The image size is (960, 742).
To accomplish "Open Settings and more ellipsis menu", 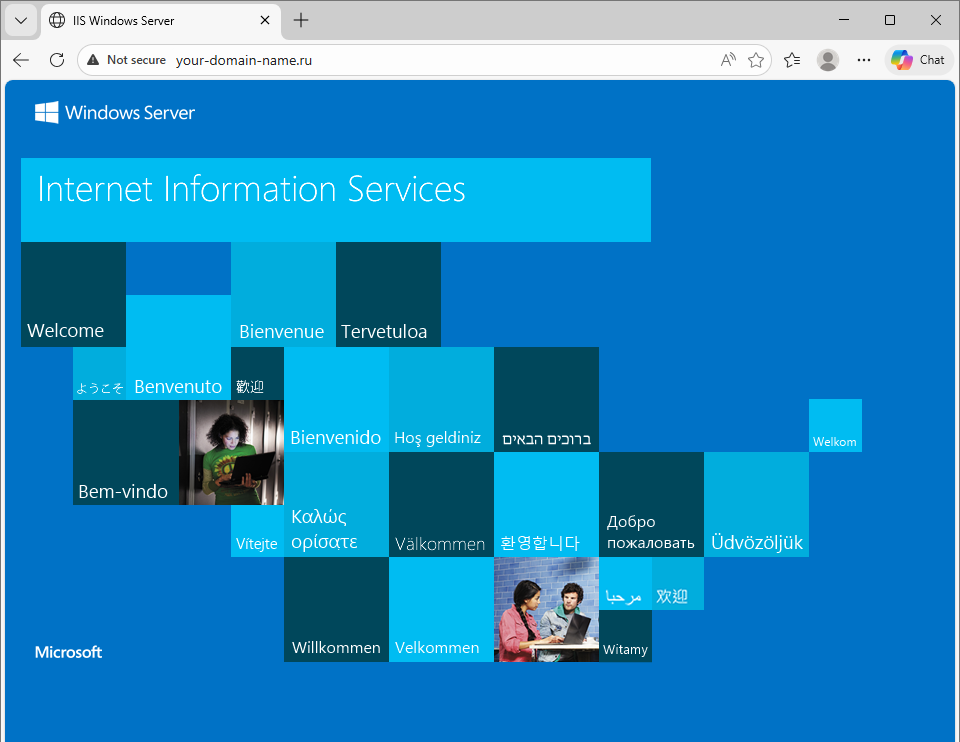I will tap(864, 60).
